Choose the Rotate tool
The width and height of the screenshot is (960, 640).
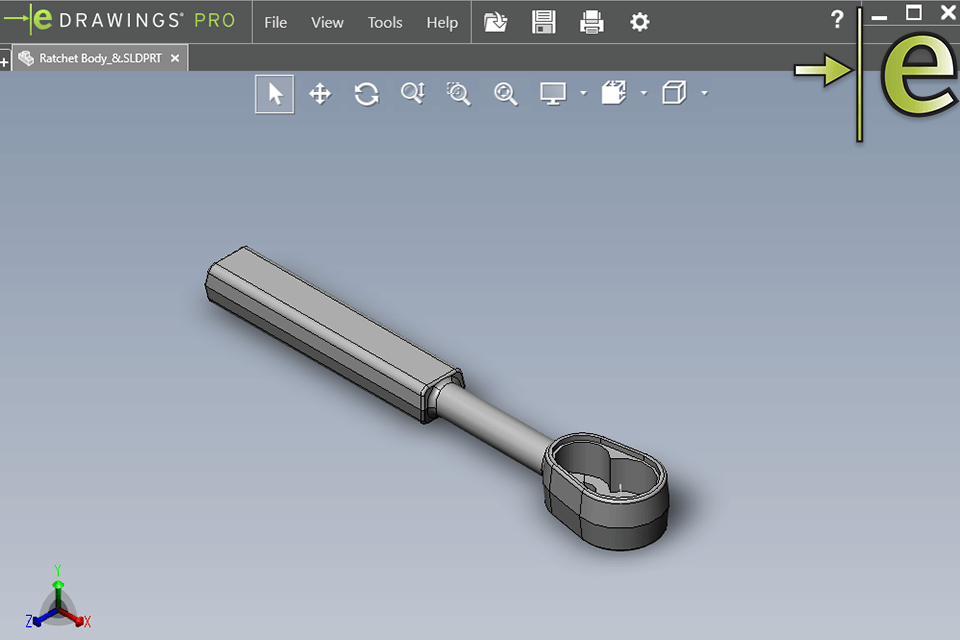point(366,94)
